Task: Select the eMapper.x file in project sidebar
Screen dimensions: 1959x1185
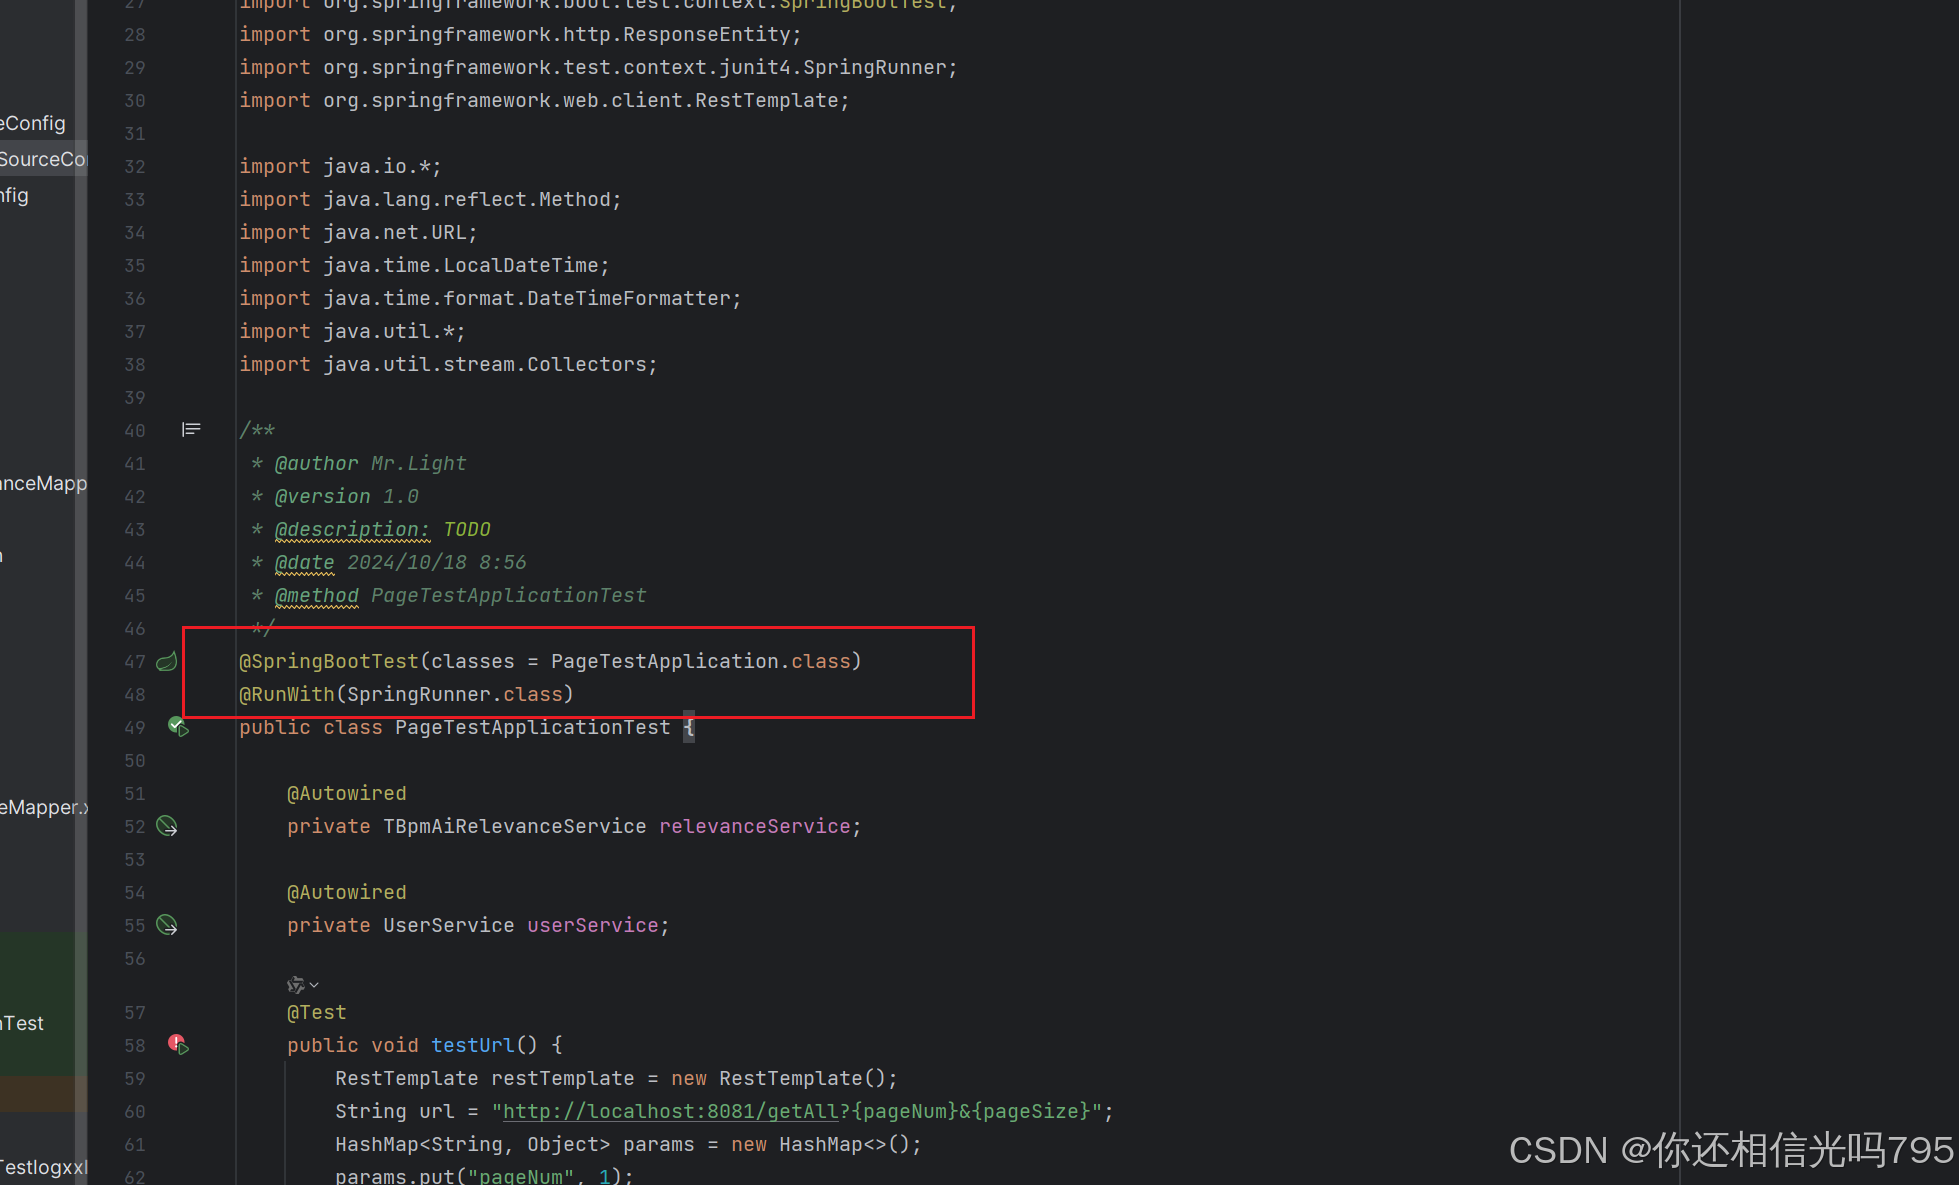Action: (x=43, y=807)
